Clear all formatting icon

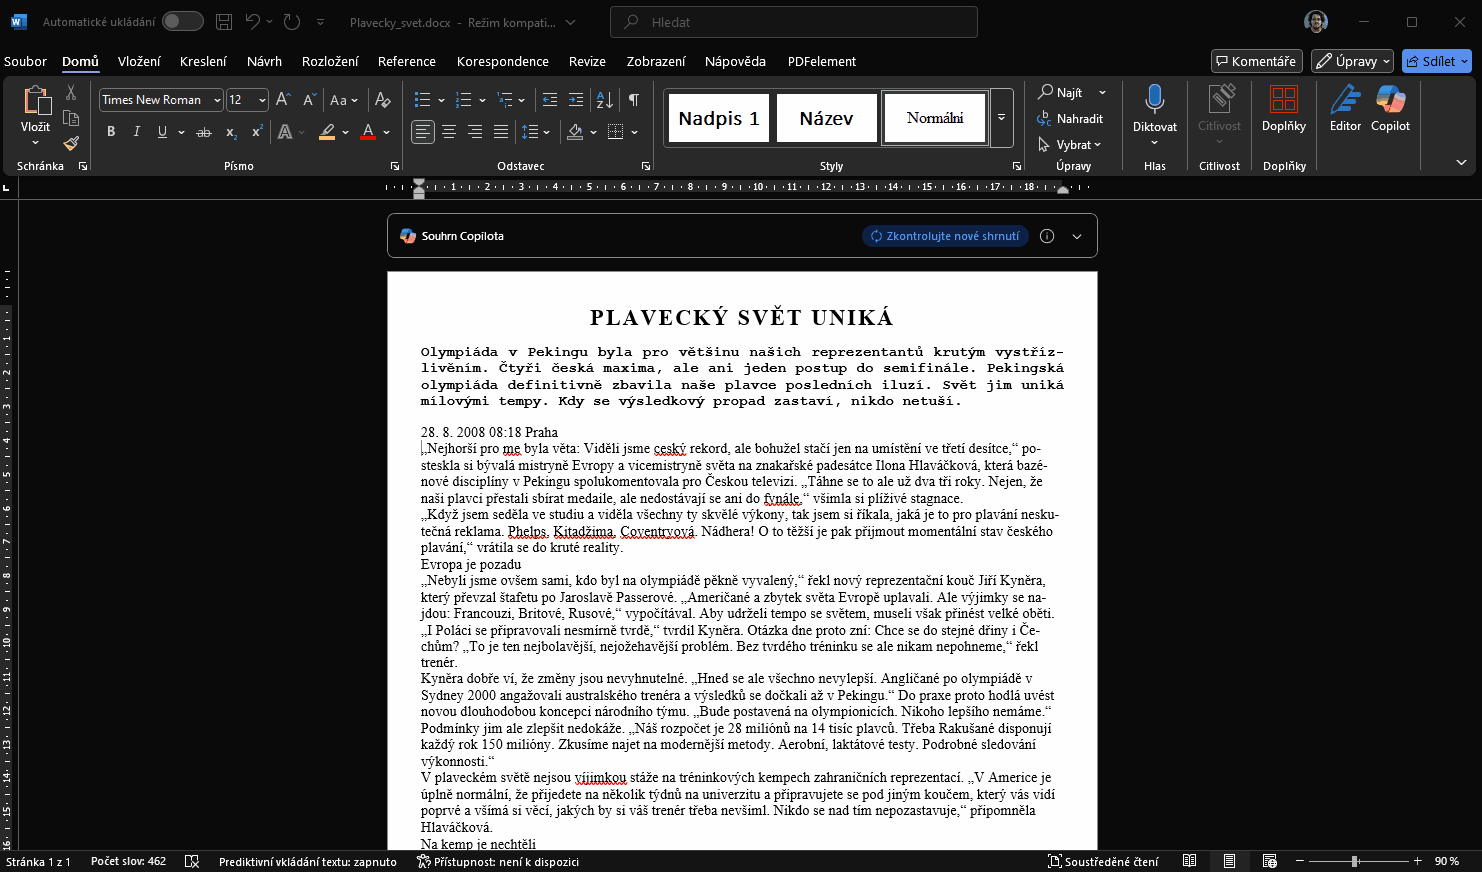click(382, 100)
